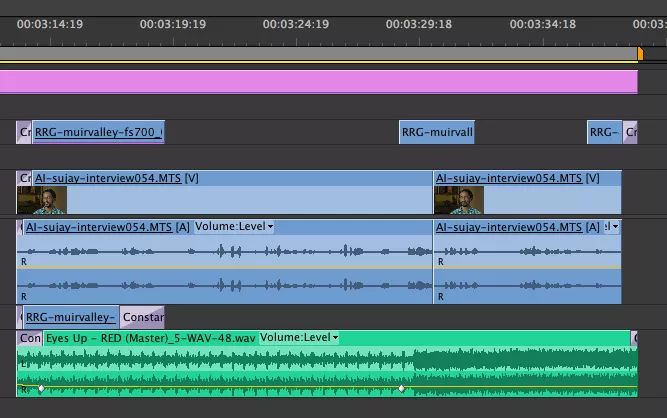Click the orange work area end marker
The width and height of the screenshot is (667, 418).
(640, 54)
